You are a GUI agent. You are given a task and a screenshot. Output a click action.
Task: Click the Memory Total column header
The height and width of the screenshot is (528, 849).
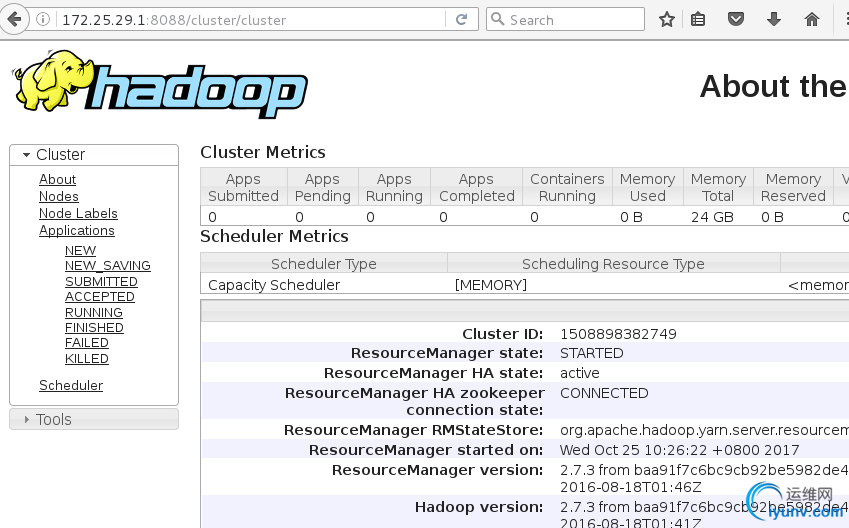(719, 187)
